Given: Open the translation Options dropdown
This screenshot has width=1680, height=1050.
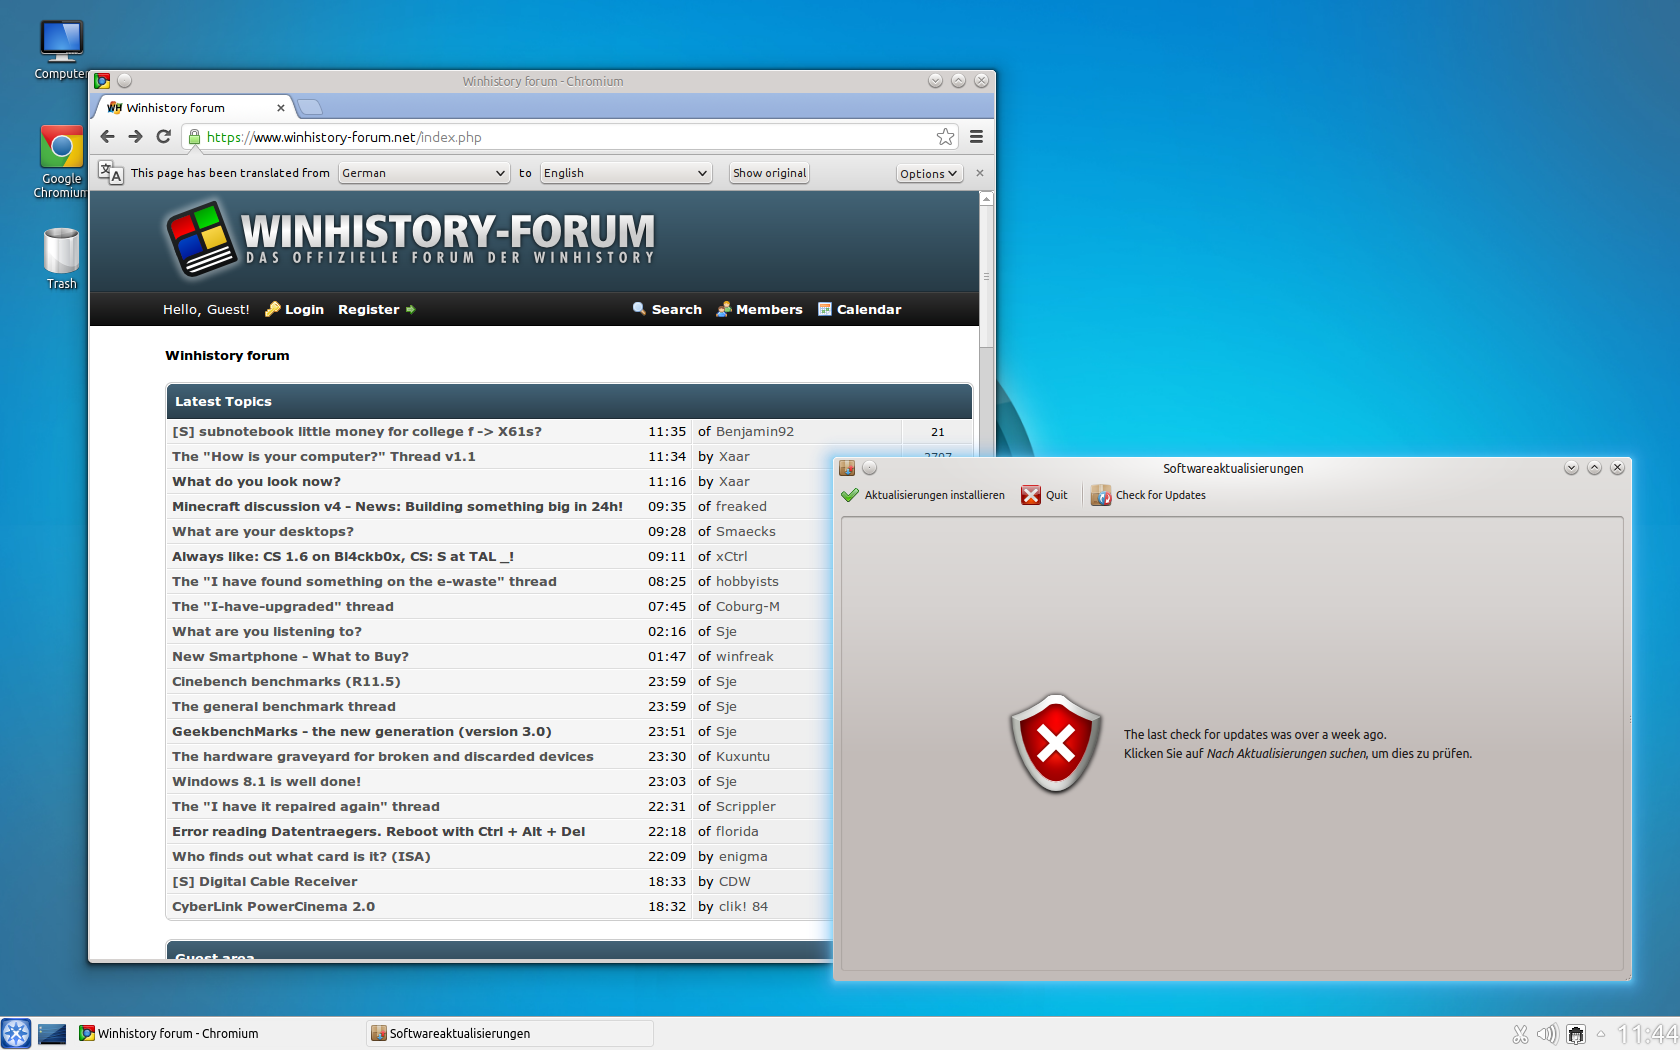Looking at the screenshot, I should point(929,173).
